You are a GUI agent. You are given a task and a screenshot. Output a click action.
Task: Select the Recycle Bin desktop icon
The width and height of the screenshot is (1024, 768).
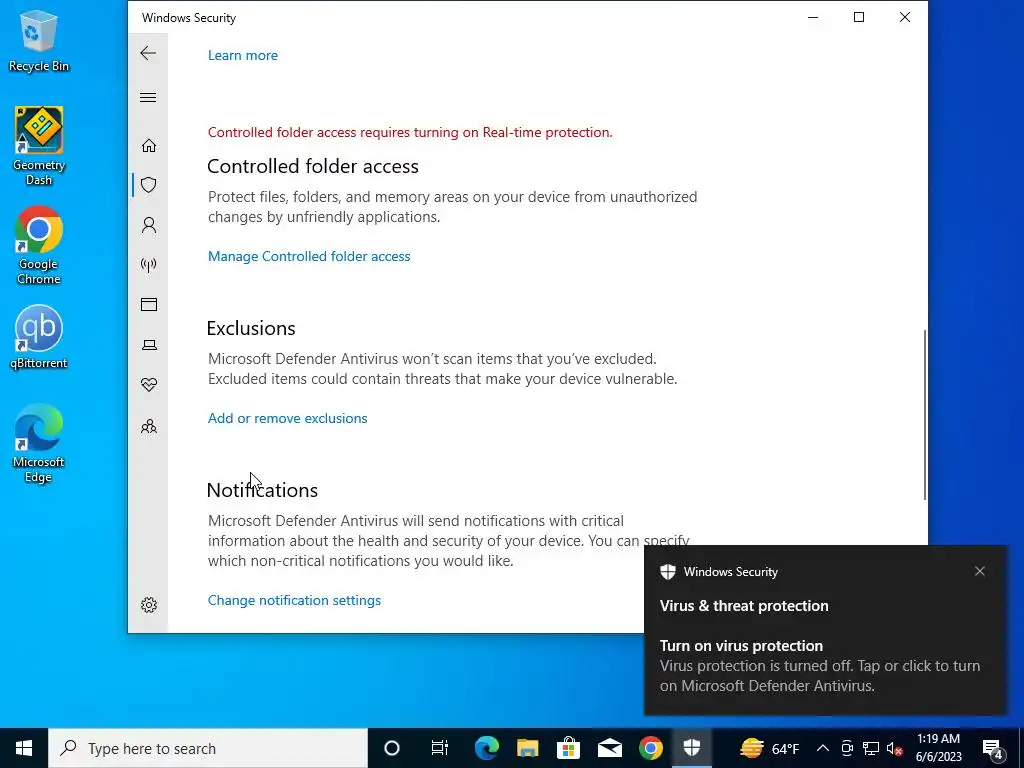tap(39, 41)
